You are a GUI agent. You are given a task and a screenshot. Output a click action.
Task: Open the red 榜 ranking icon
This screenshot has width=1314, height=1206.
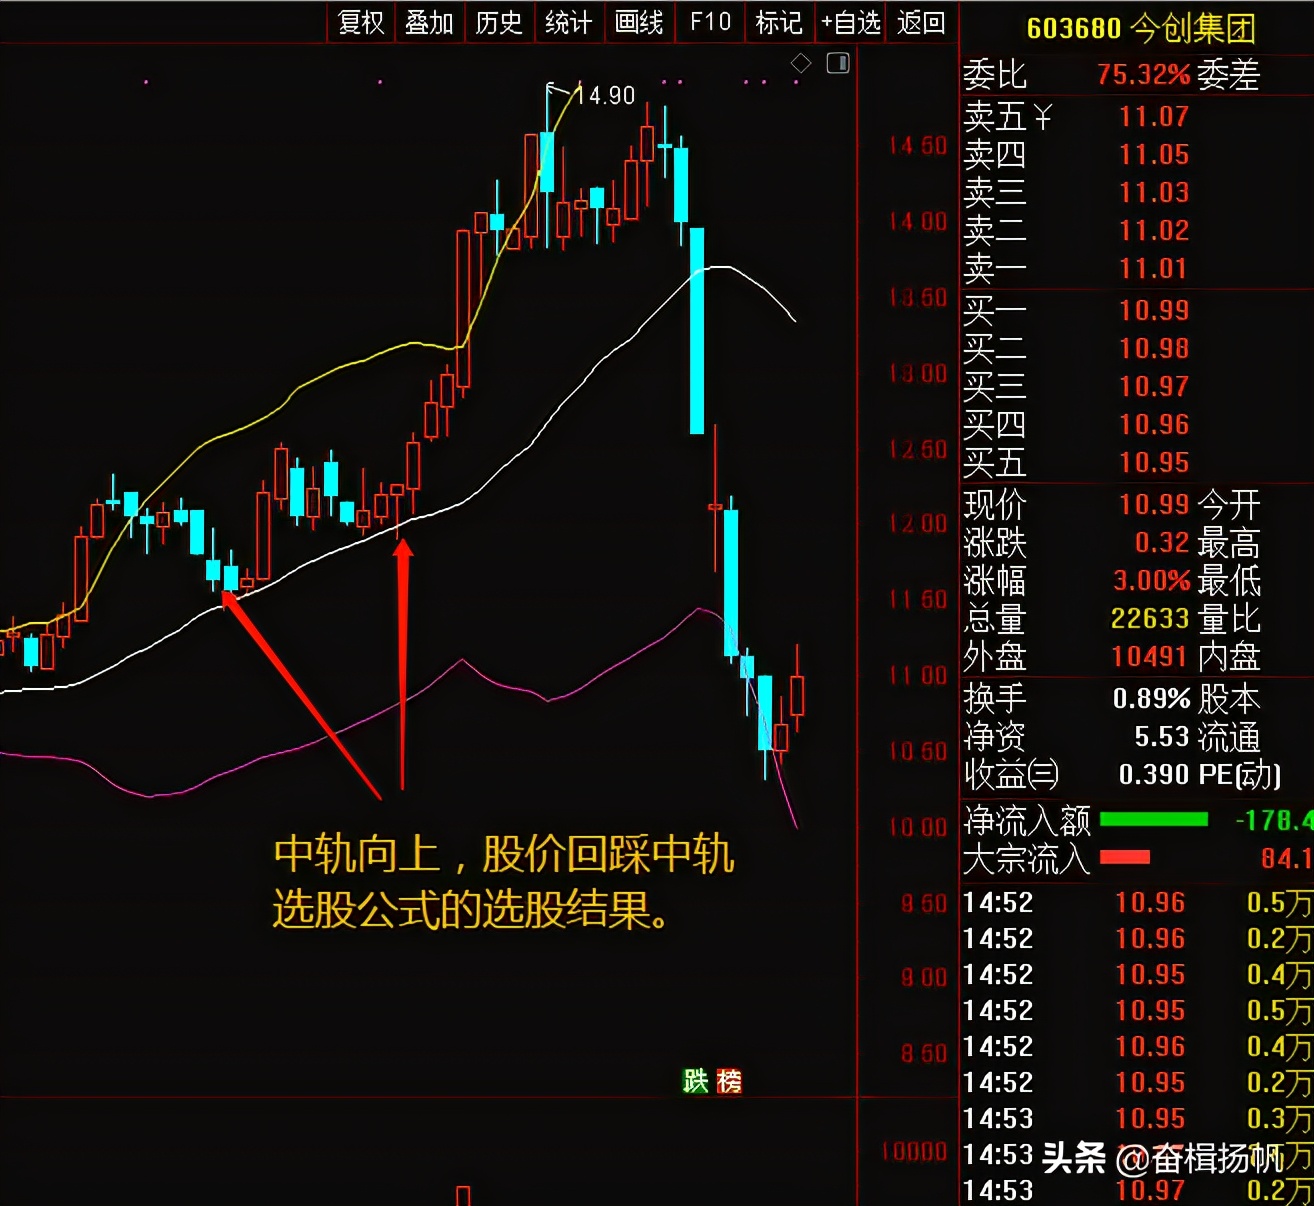(x=728, y=1082)
